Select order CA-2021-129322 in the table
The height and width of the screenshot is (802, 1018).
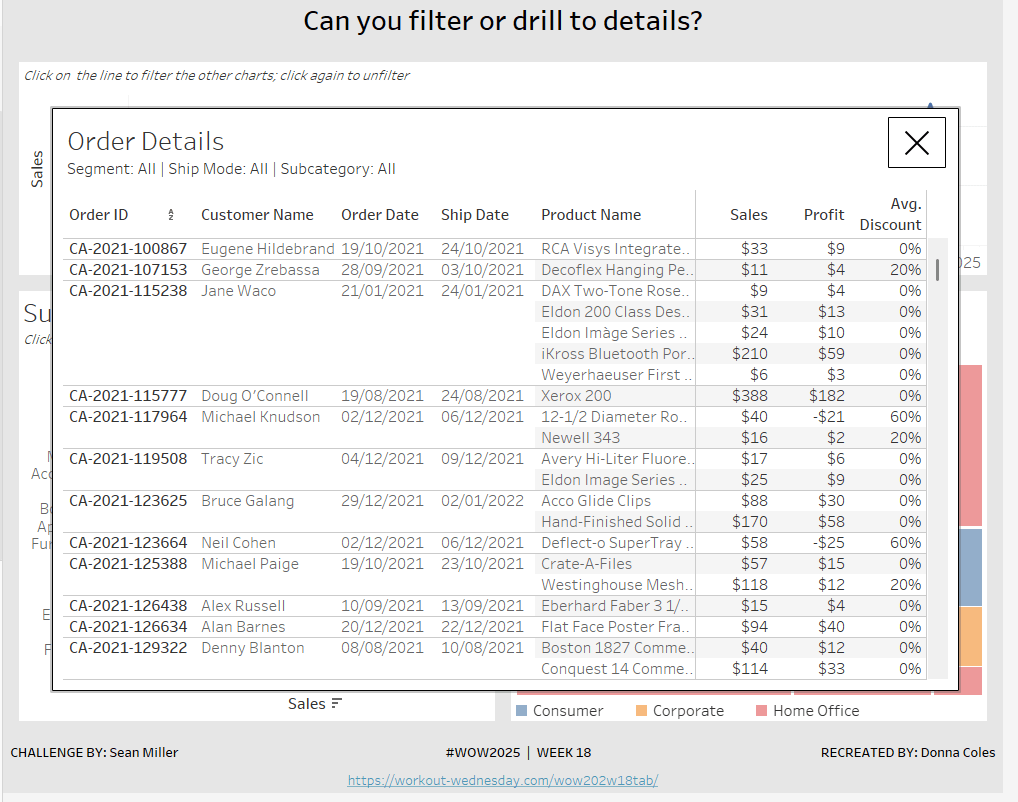(128, 648)
